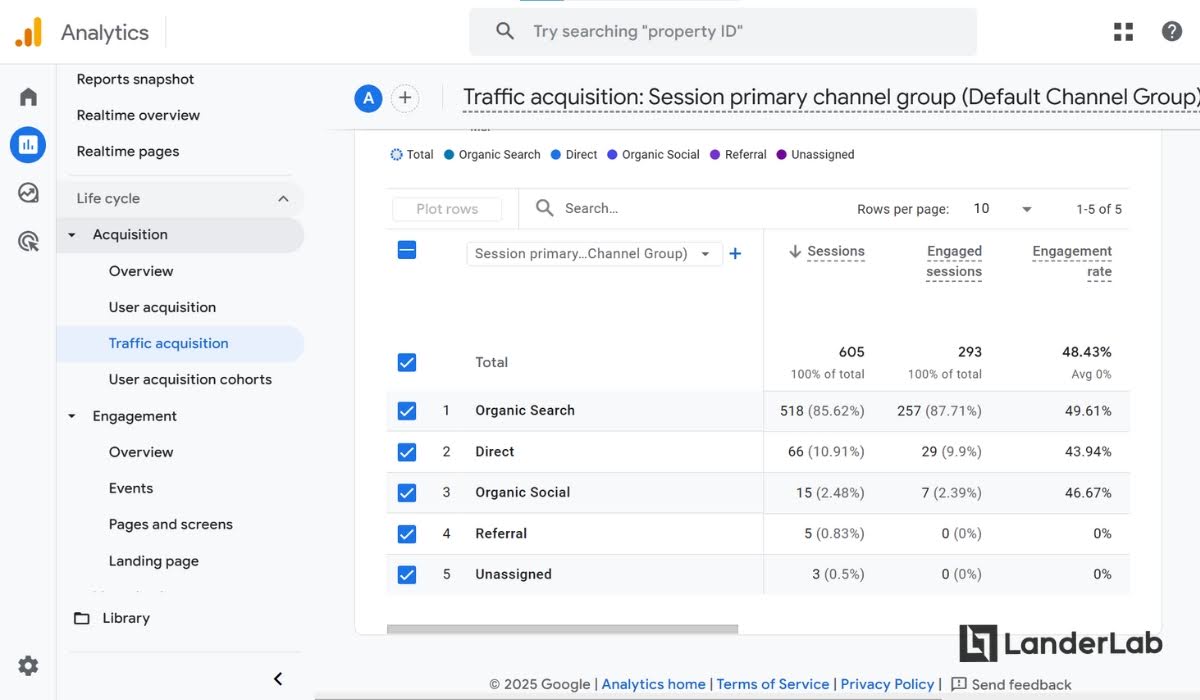Viewport: 1200px width, 700px height.
Task: Uncheck the Organic Search row checkbox
Action: pyautogui.click(x=407, y=411)
